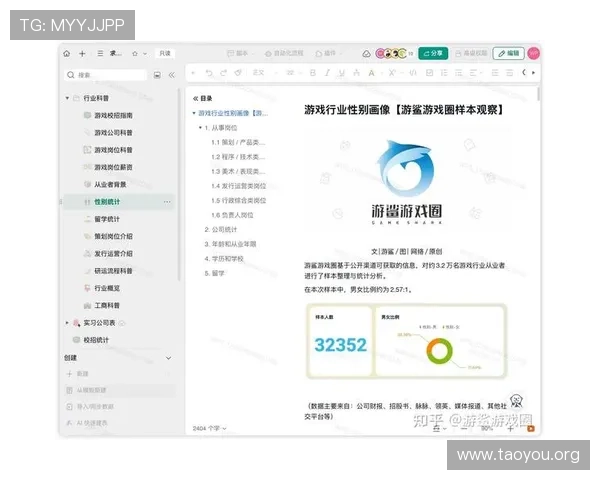Open the more options dots on 性别统计

point(167,202)
